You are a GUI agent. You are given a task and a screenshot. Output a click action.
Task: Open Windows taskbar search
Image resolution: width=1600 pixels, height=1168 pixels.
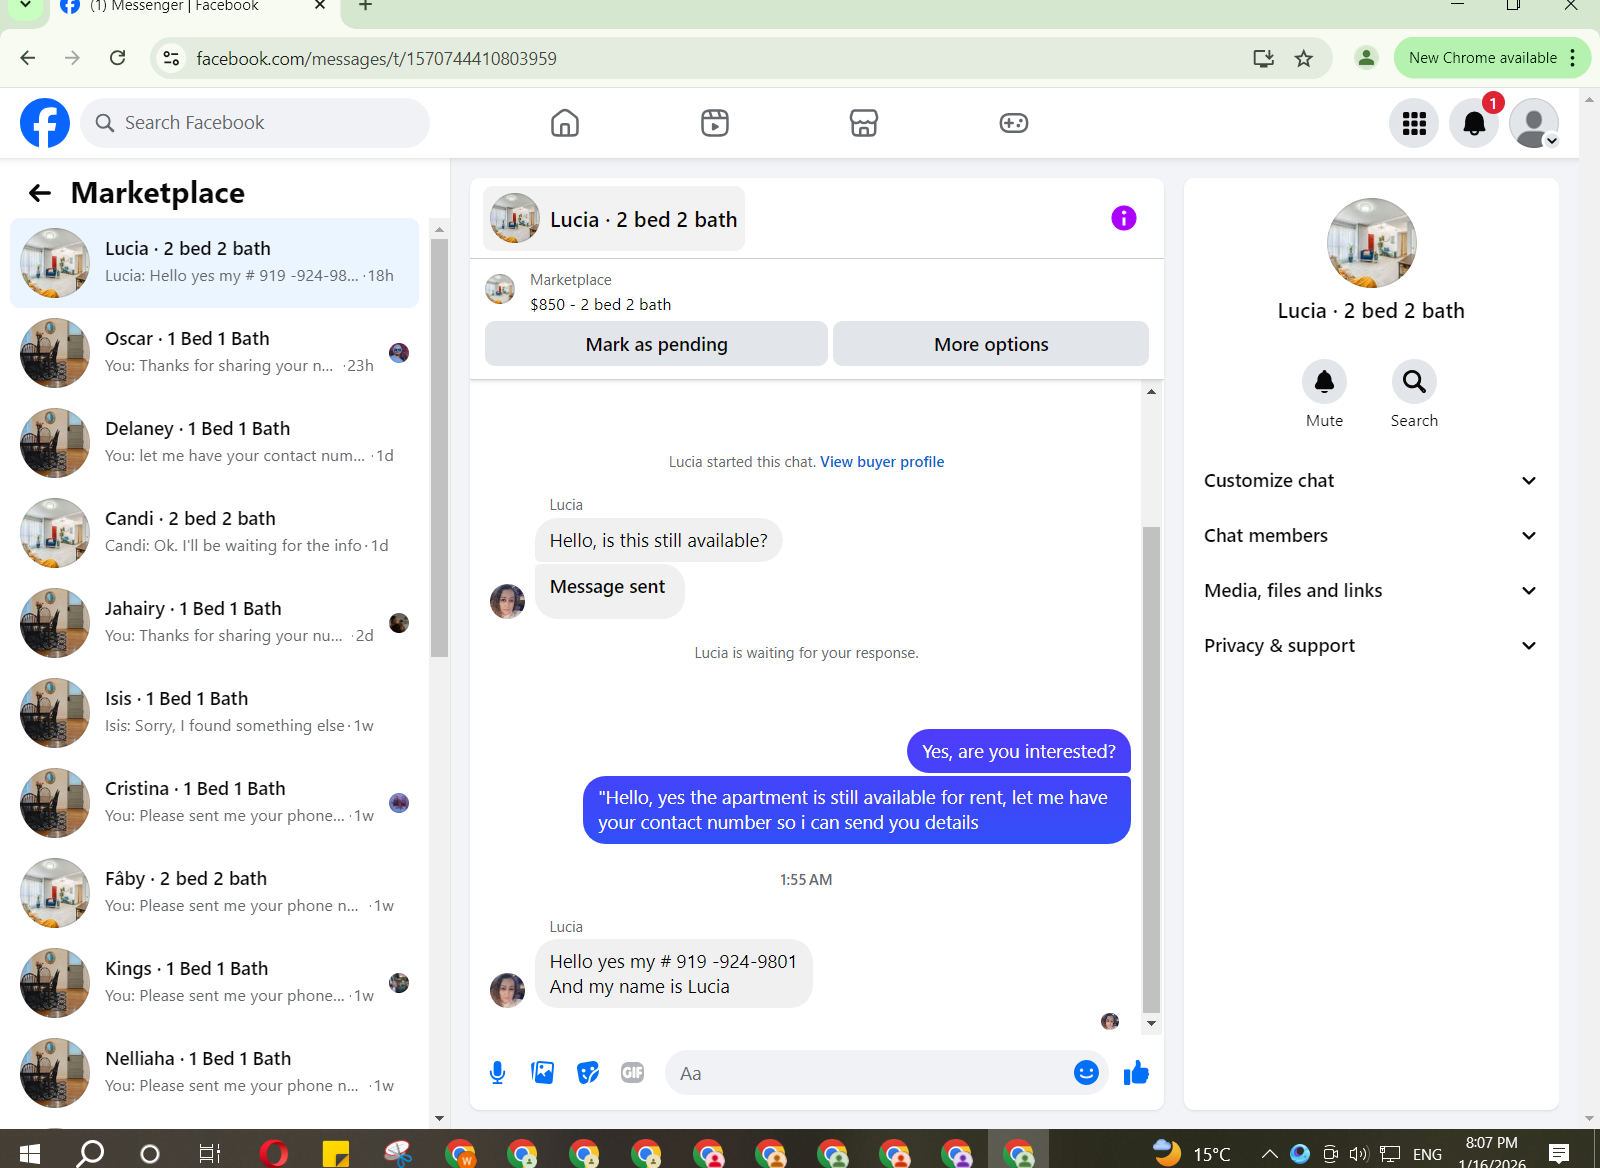coord(90,1154)
